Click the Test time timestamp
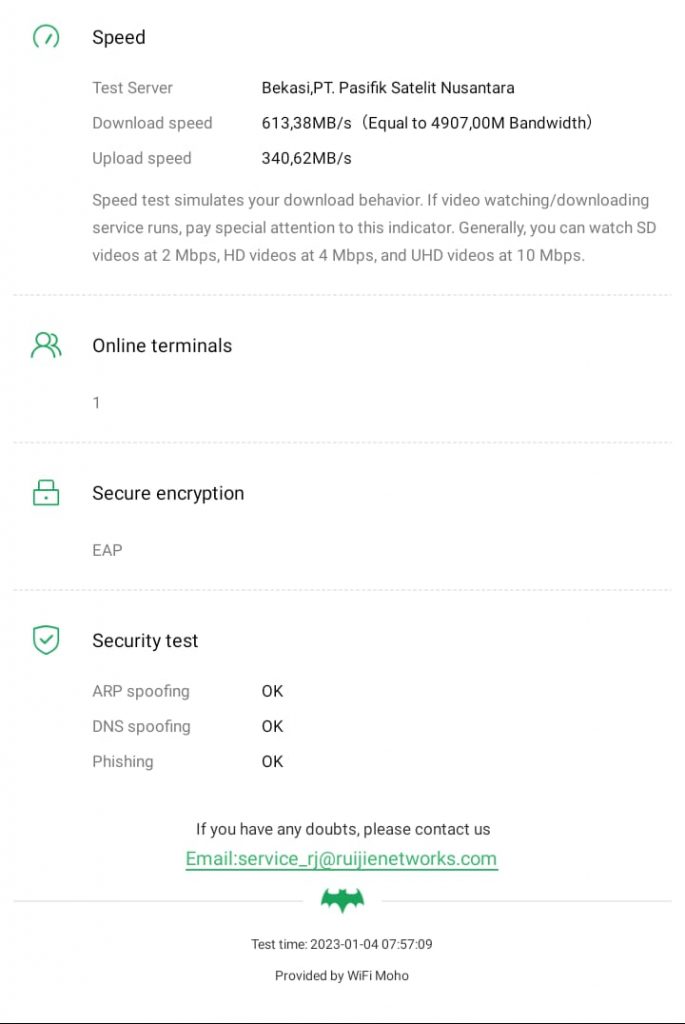The width and height of the screenshot is (685, 1024). coord(342,944)
